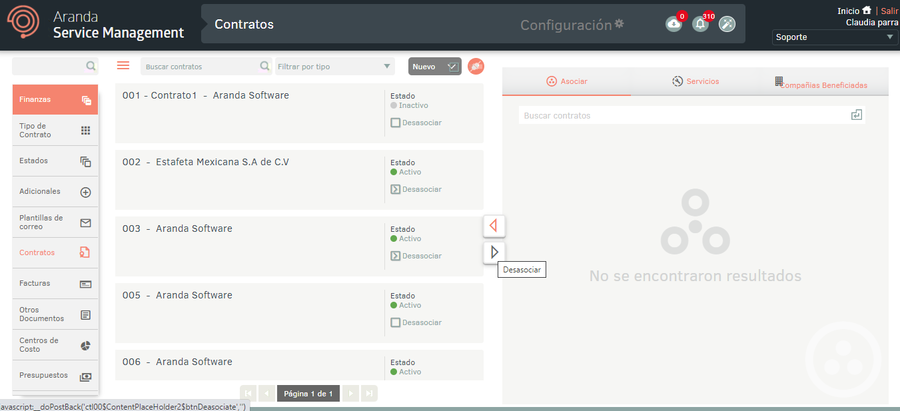The width and height of the screenshot is (900, 411).
Task: Click the Otros Documentos page icon
Action: coord(86,315)
